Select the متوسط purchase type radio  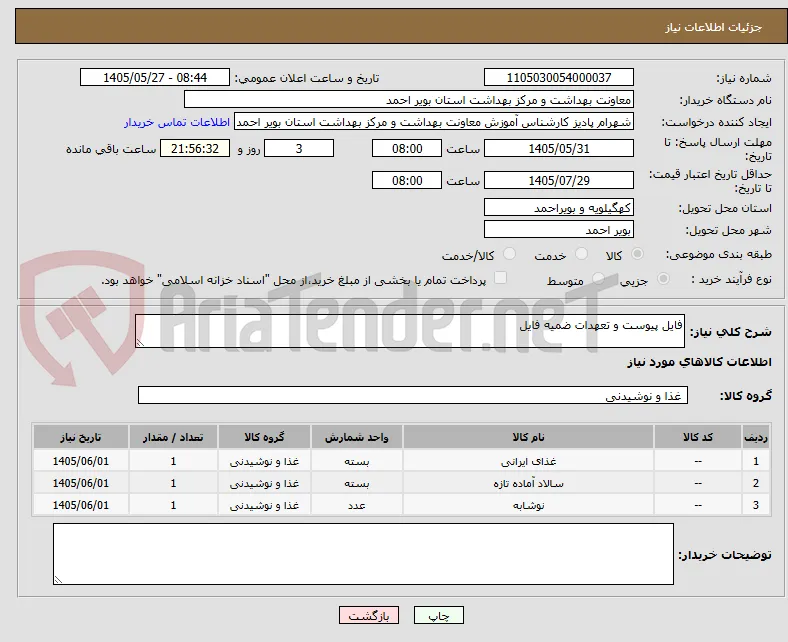pos(598,279)
